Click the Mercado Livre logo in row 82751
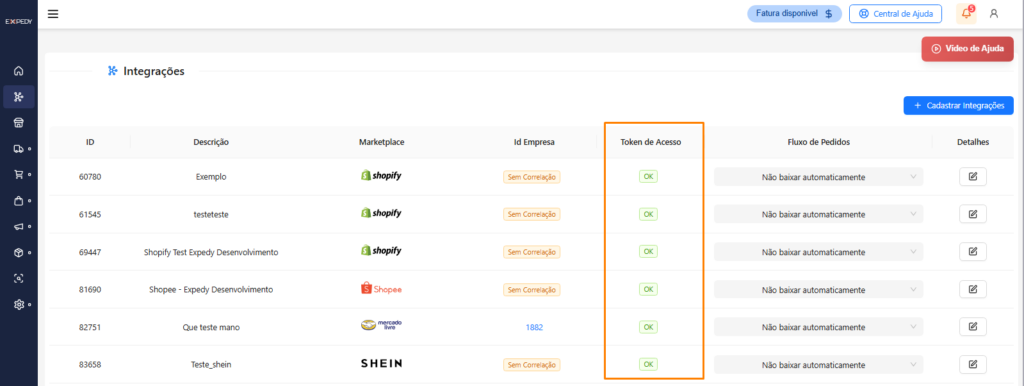 [x=381, y=325]
